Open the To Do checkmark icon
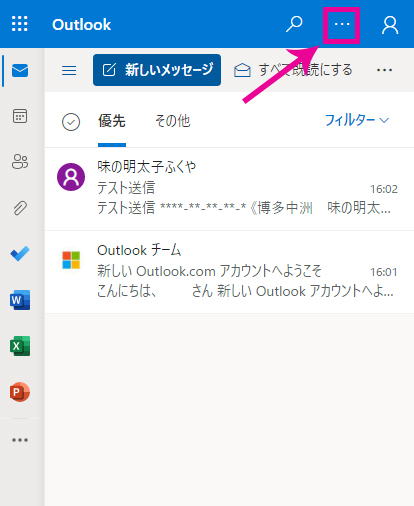Screen dimensions: 414x506 [x=20, y=254]
